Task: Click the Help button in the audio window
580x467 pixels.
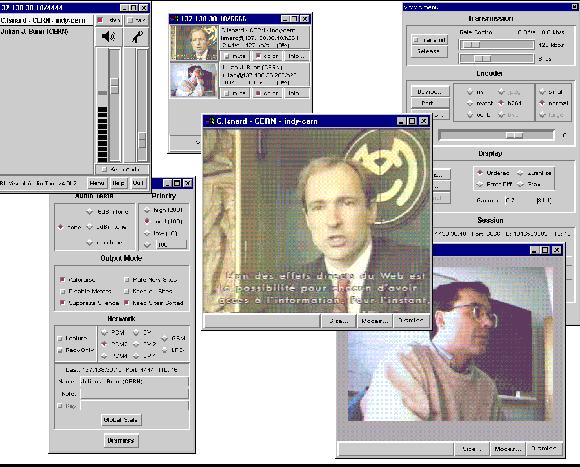Action: 118,183
